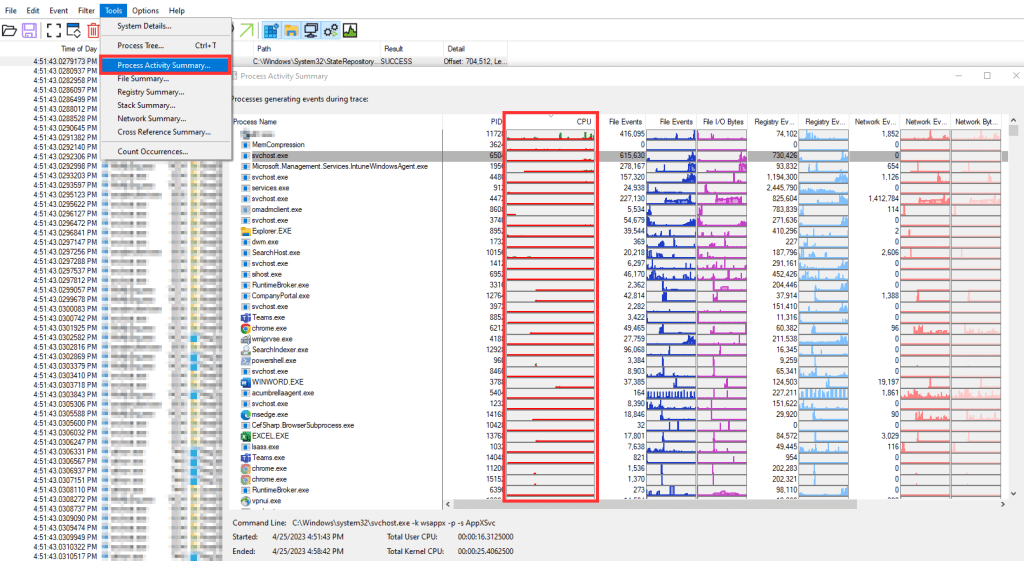1024x561 pixels.
Task: Sort by the CPU column header
Action: point(584,122)
